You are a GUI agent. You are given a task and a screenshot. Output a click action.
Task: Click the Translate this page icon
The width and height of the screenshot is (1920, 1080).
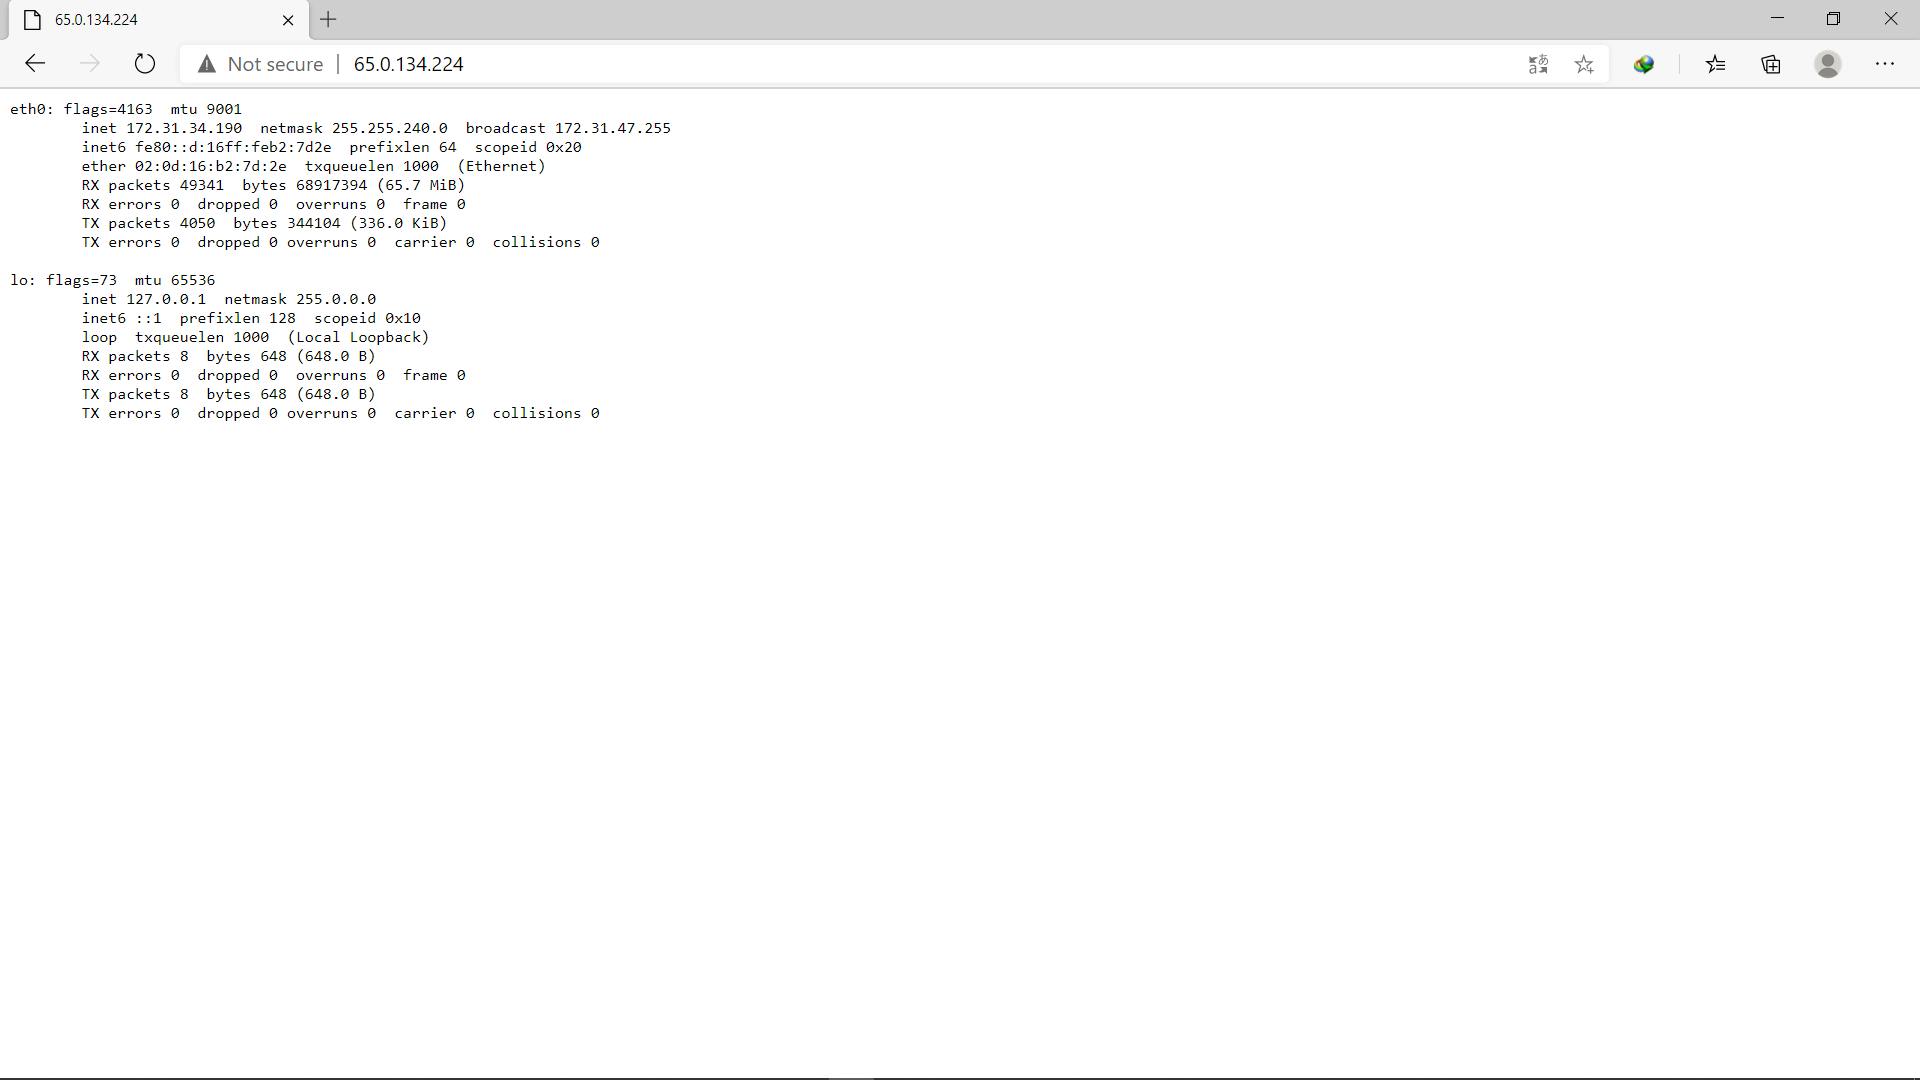1538,63
